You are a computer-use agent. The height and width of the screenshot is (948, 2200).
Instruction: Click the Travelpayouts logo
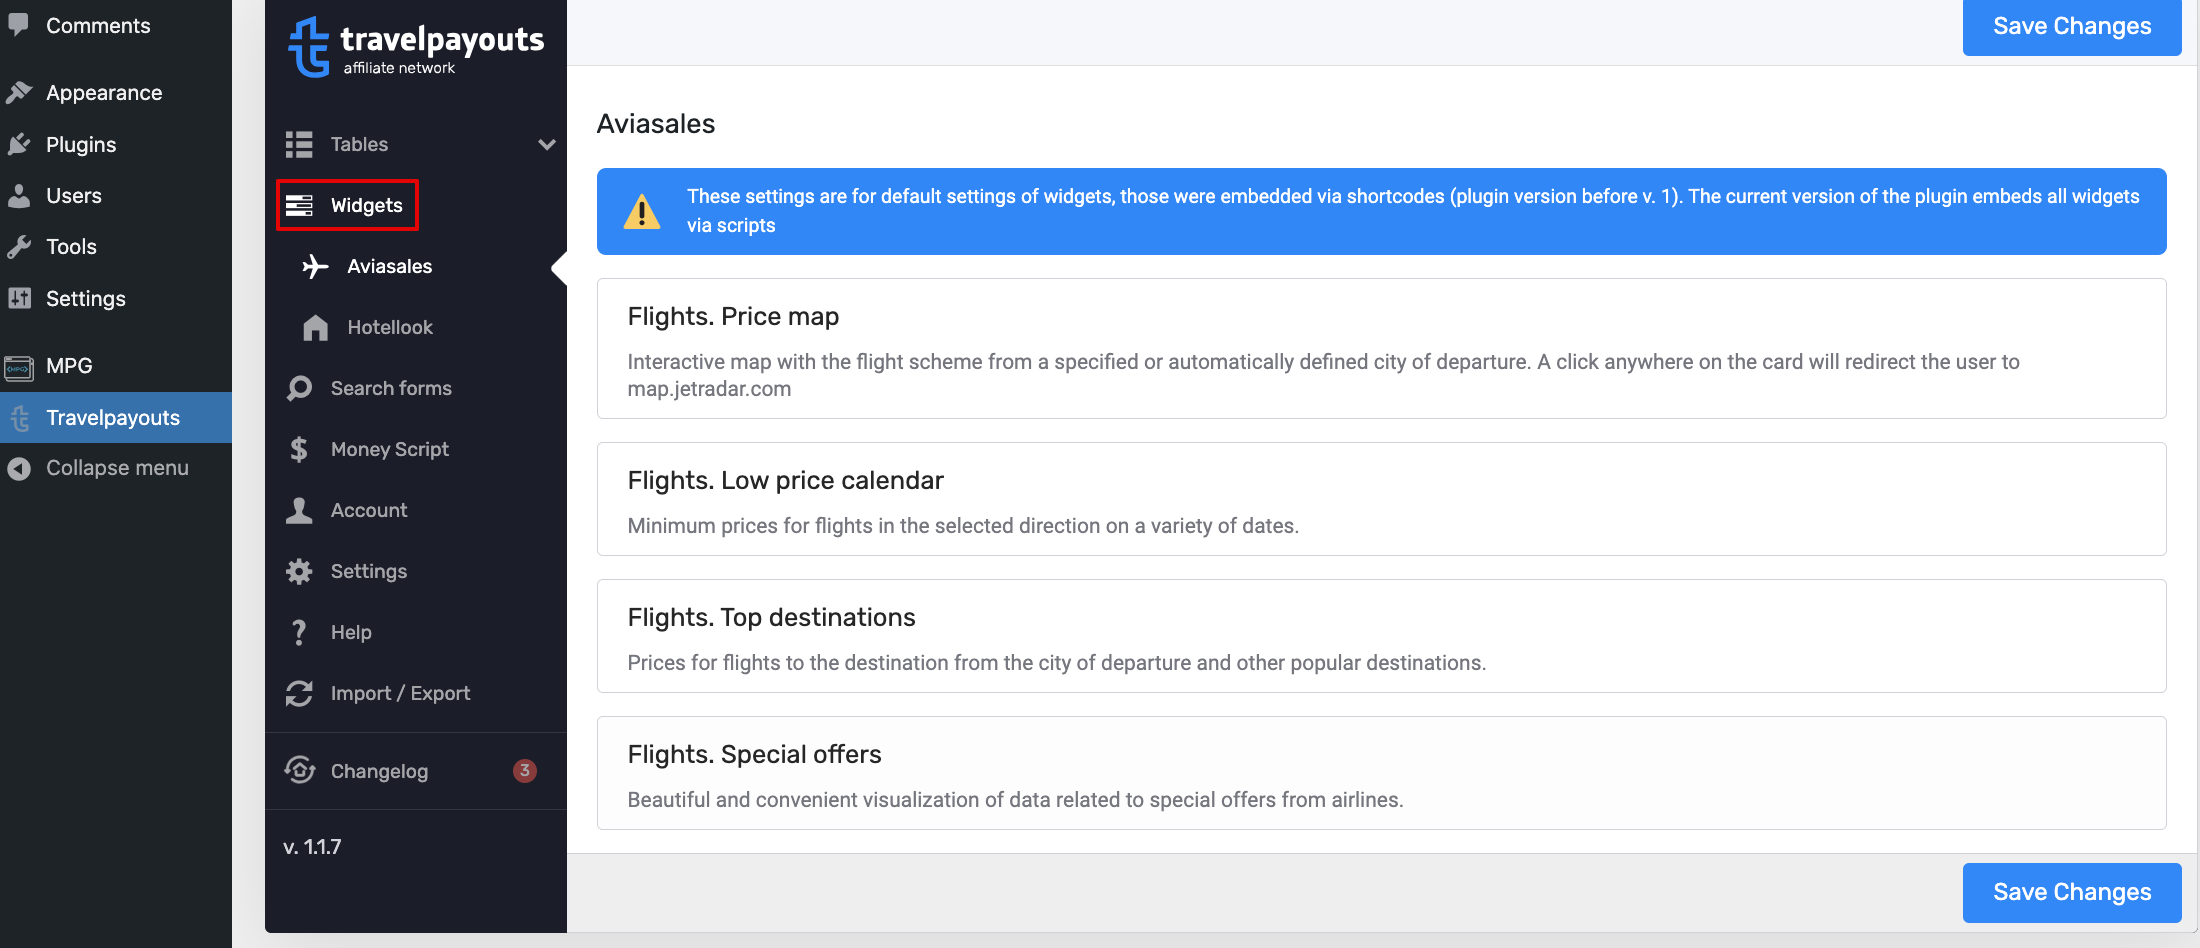pos(416,47)
